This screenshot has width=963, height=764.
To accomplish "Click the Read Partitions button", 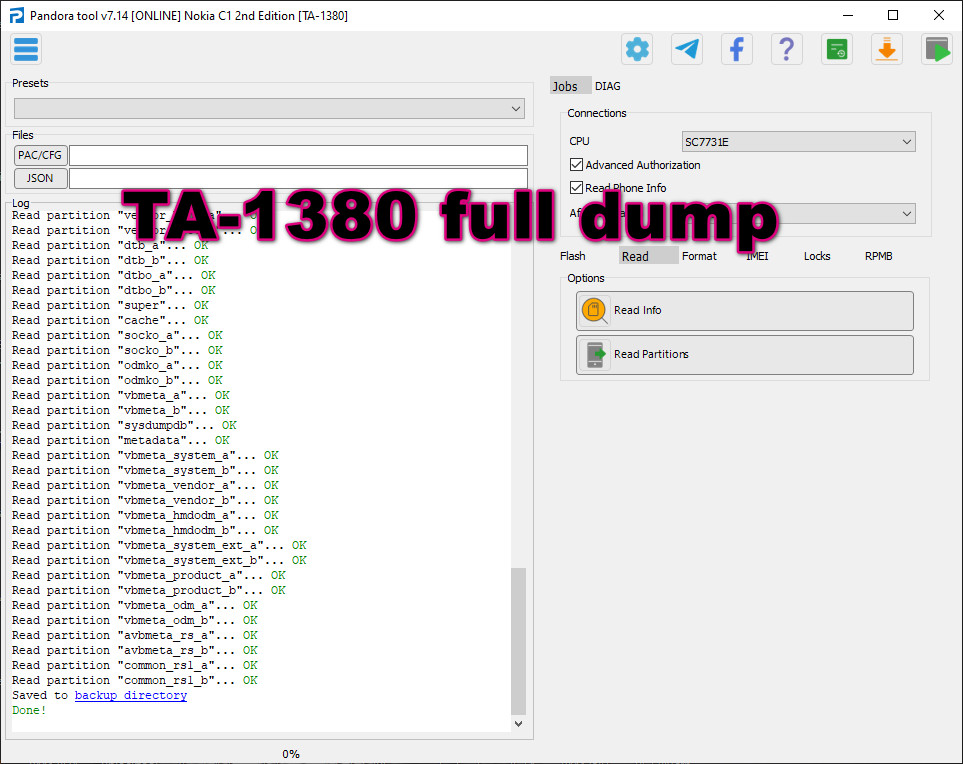I will click(x=744, y=354).
